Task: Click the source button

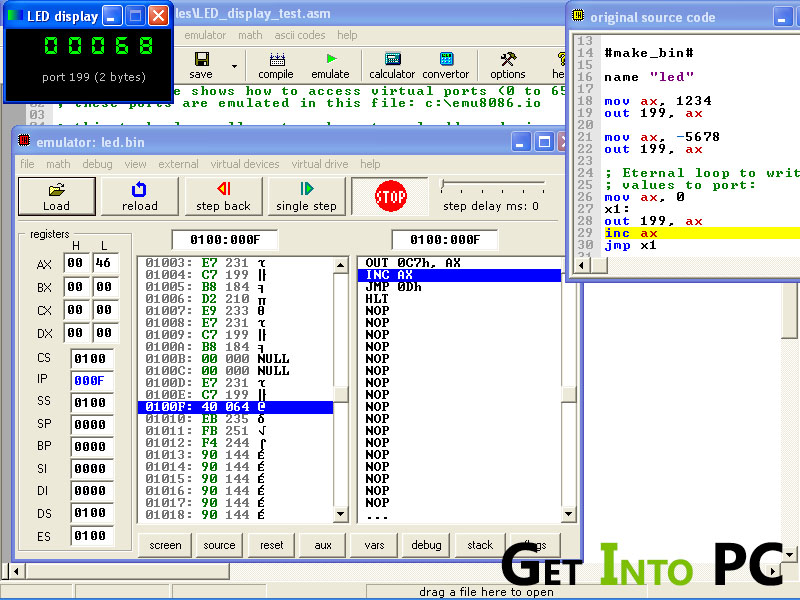Action: click(219, 545)
